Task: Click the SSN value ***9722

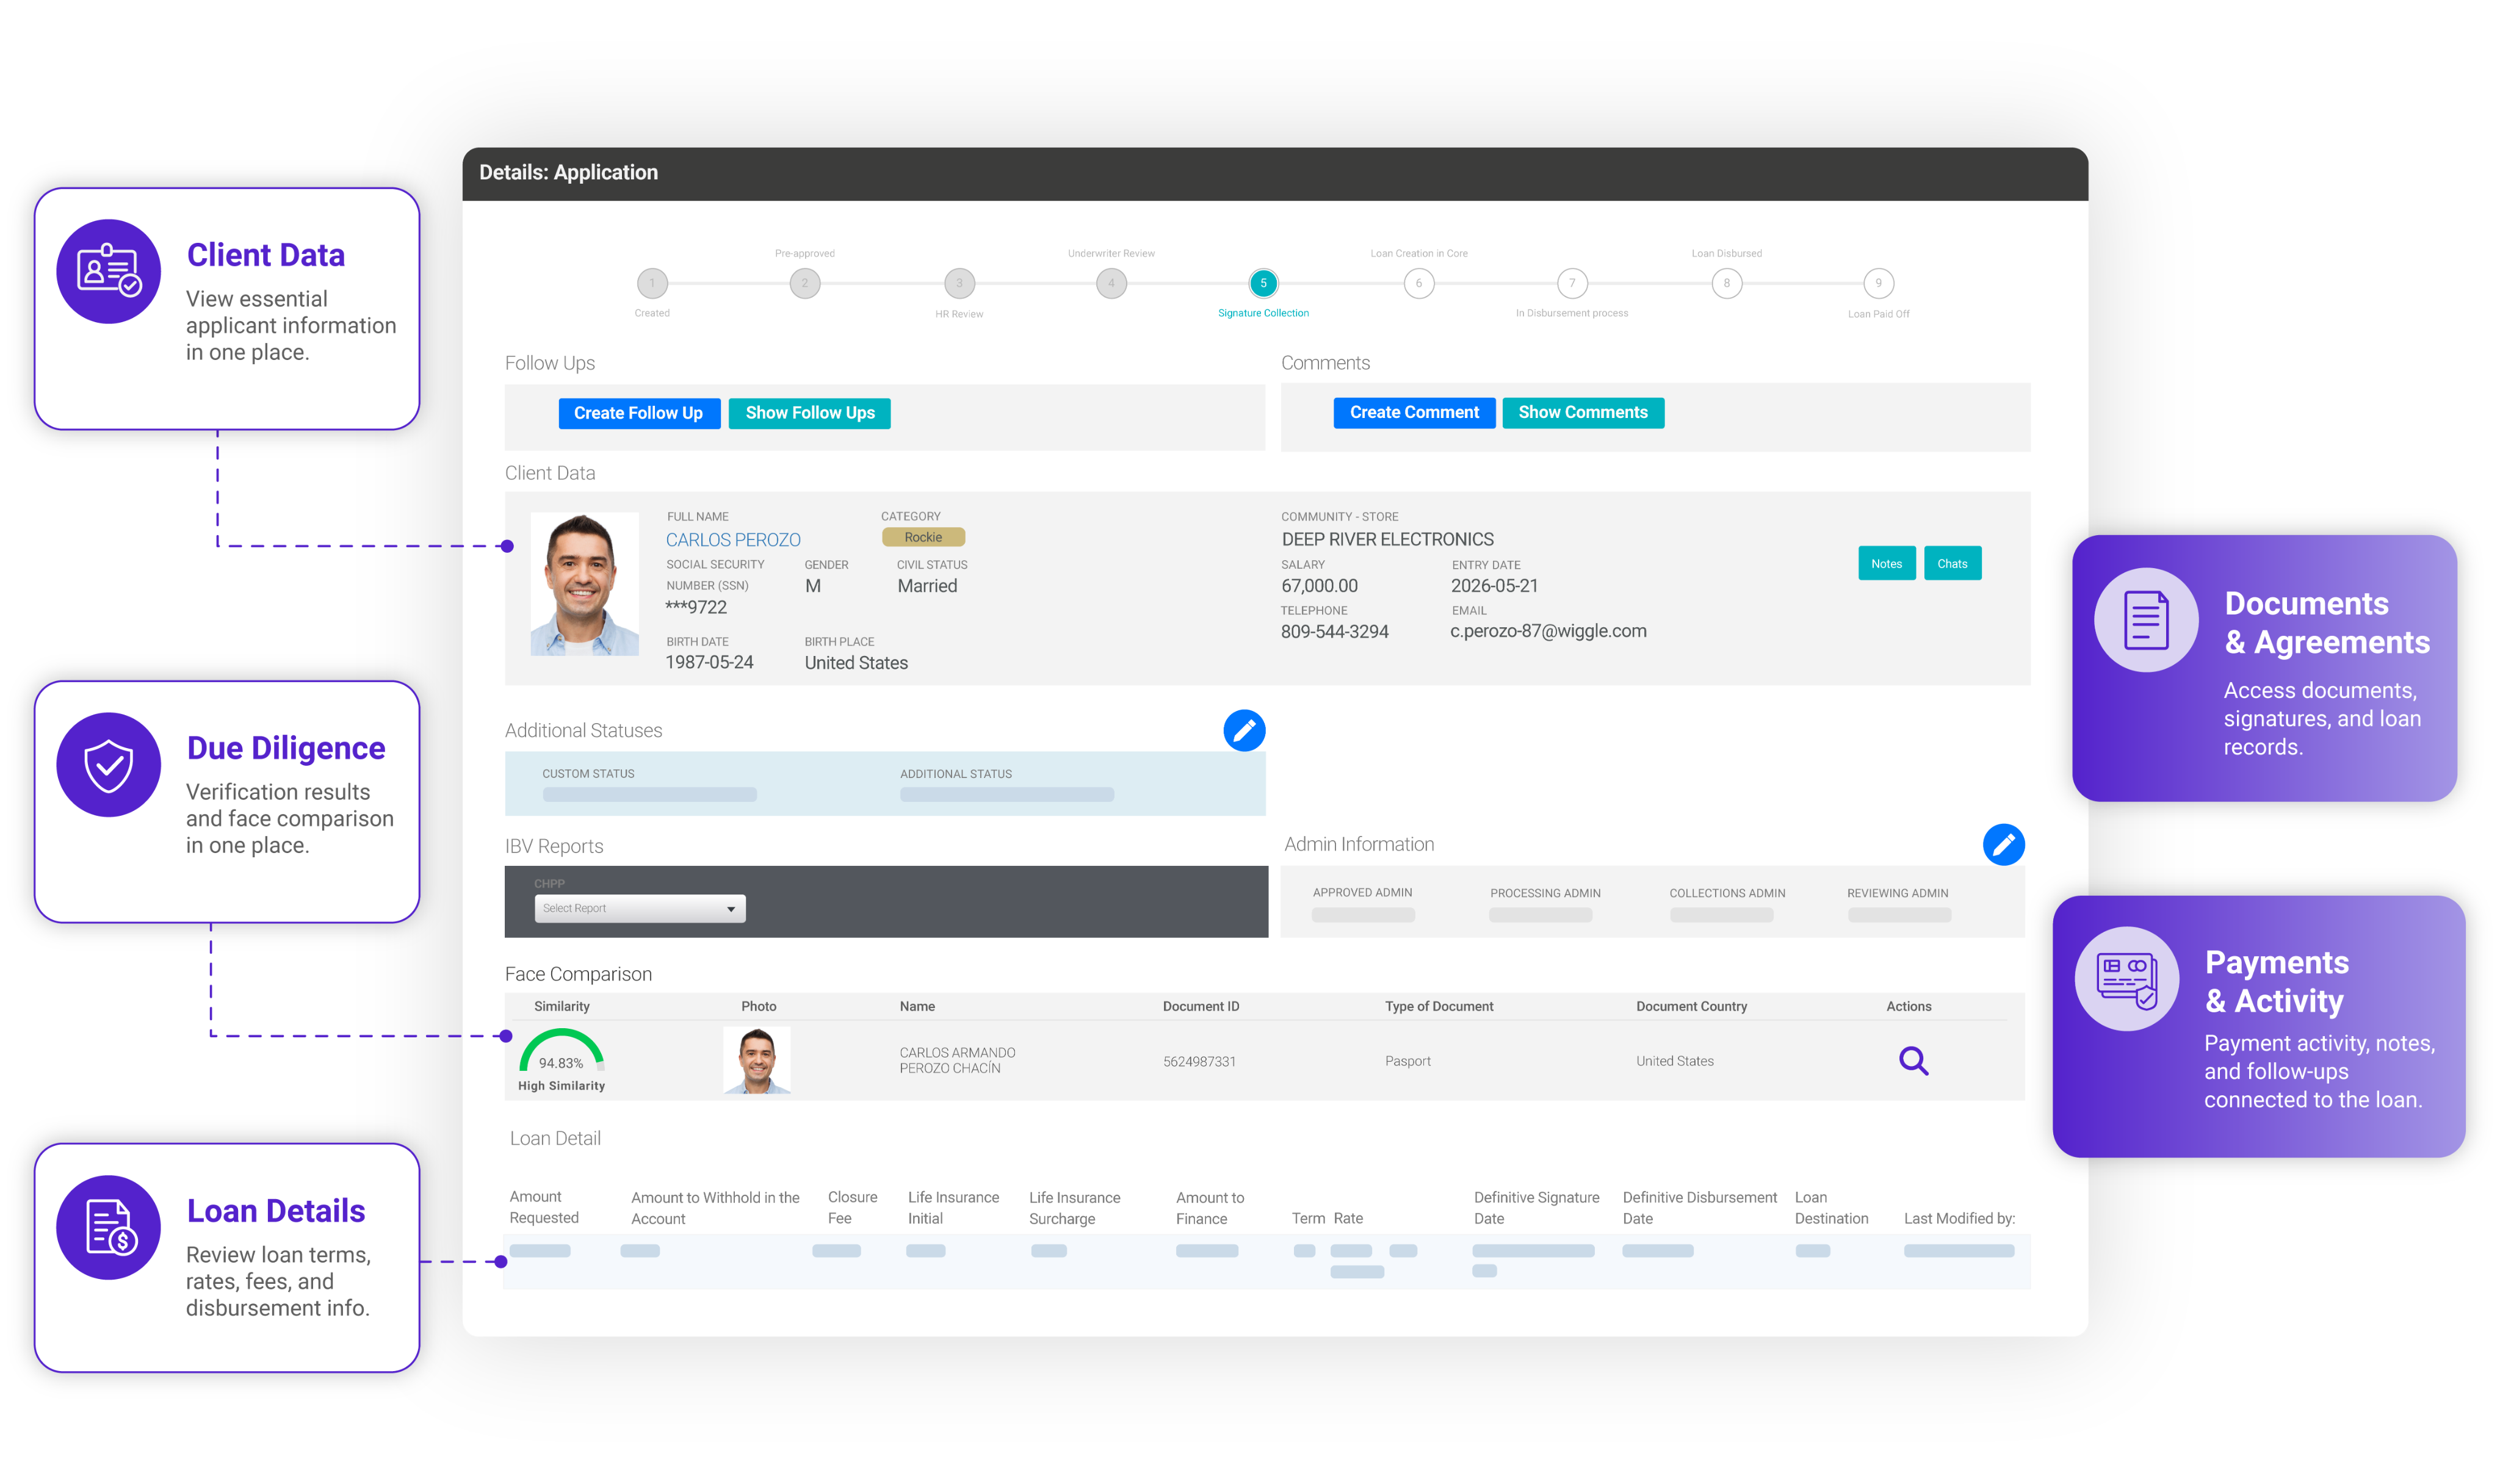Action: [x=696, y=607]
